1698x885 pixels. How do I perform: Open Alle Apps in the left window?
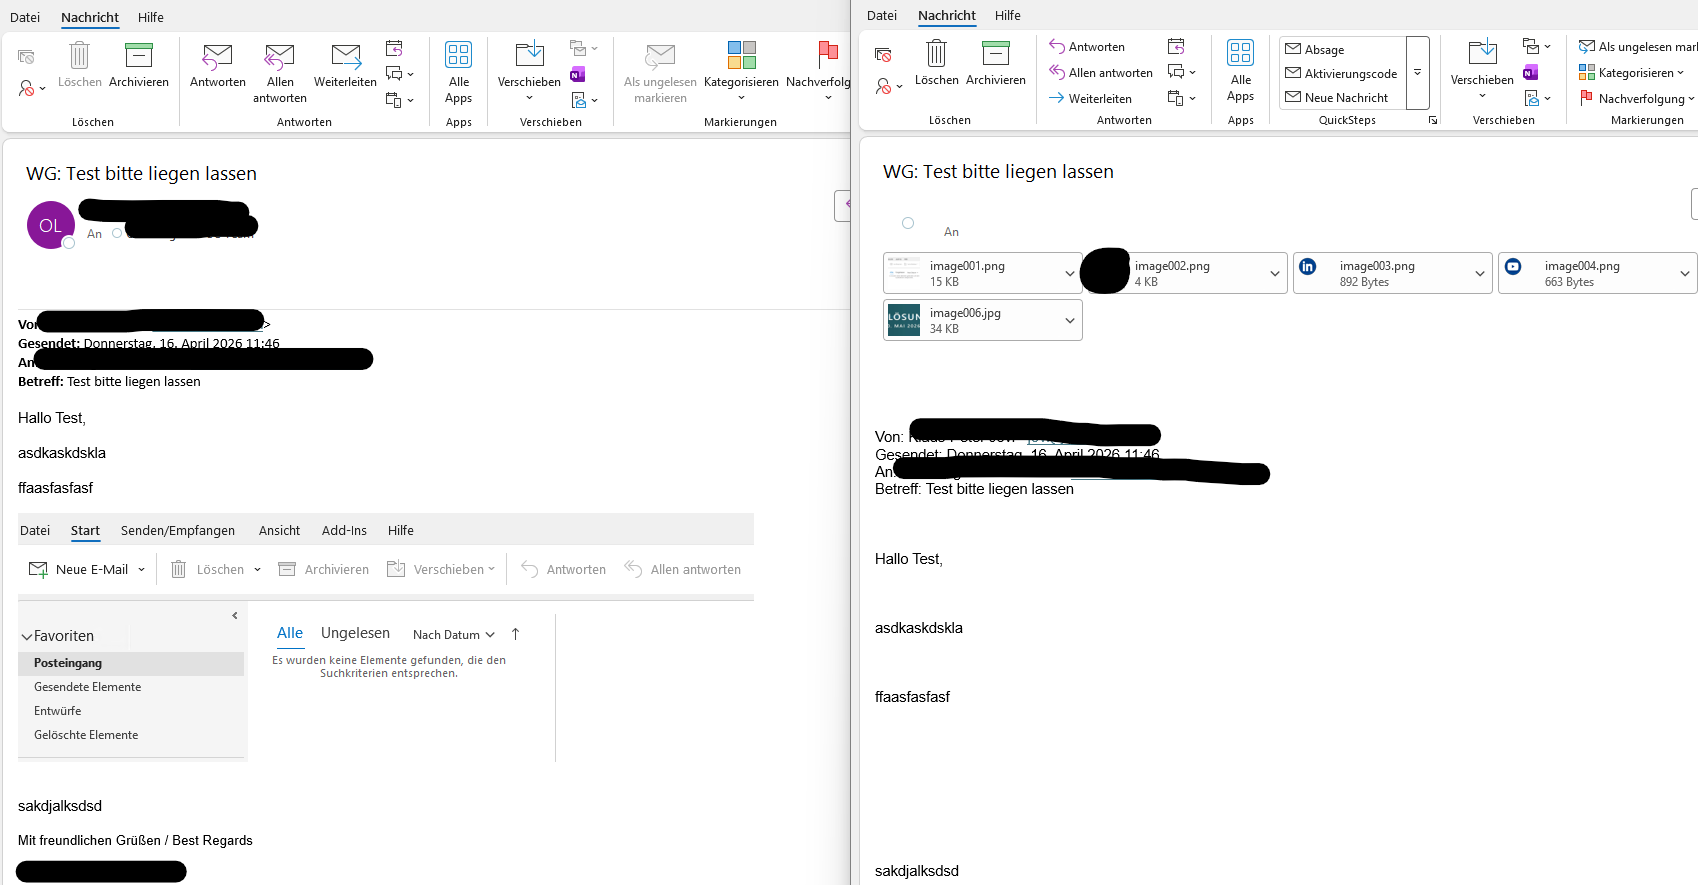pyautogui.click(x=458, y=72)
